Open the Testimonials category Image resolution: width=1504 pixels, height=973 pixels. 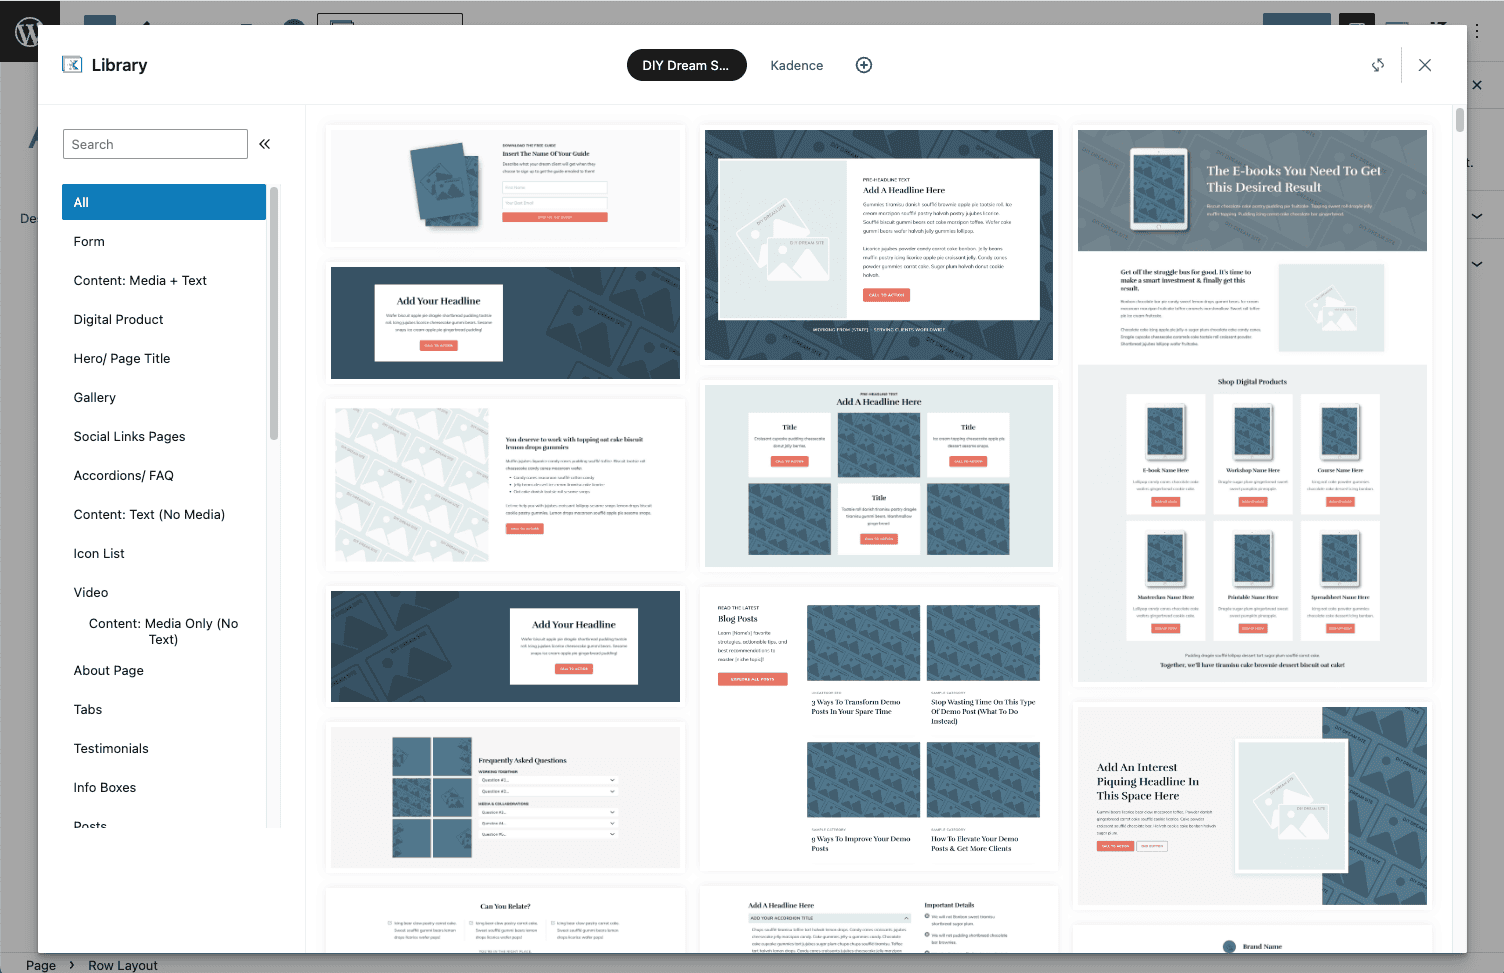(111, 748)
